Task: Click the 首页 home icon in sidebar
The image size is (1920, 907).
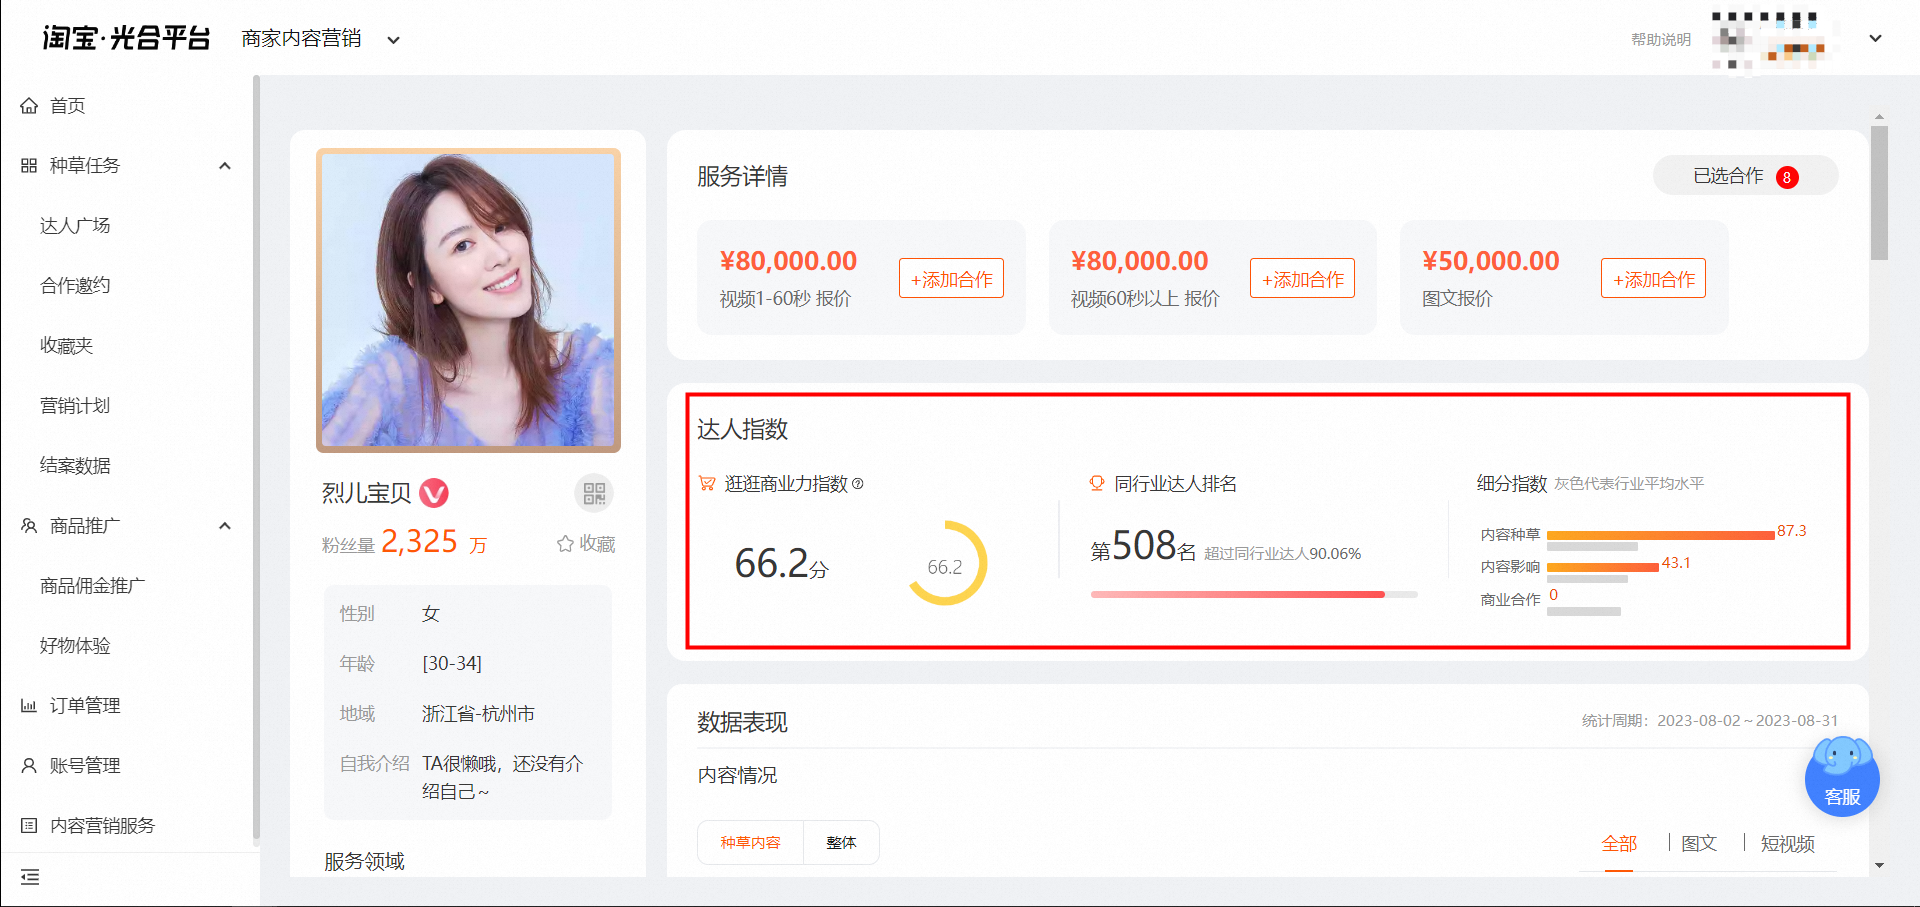Action: click(29, 106)
